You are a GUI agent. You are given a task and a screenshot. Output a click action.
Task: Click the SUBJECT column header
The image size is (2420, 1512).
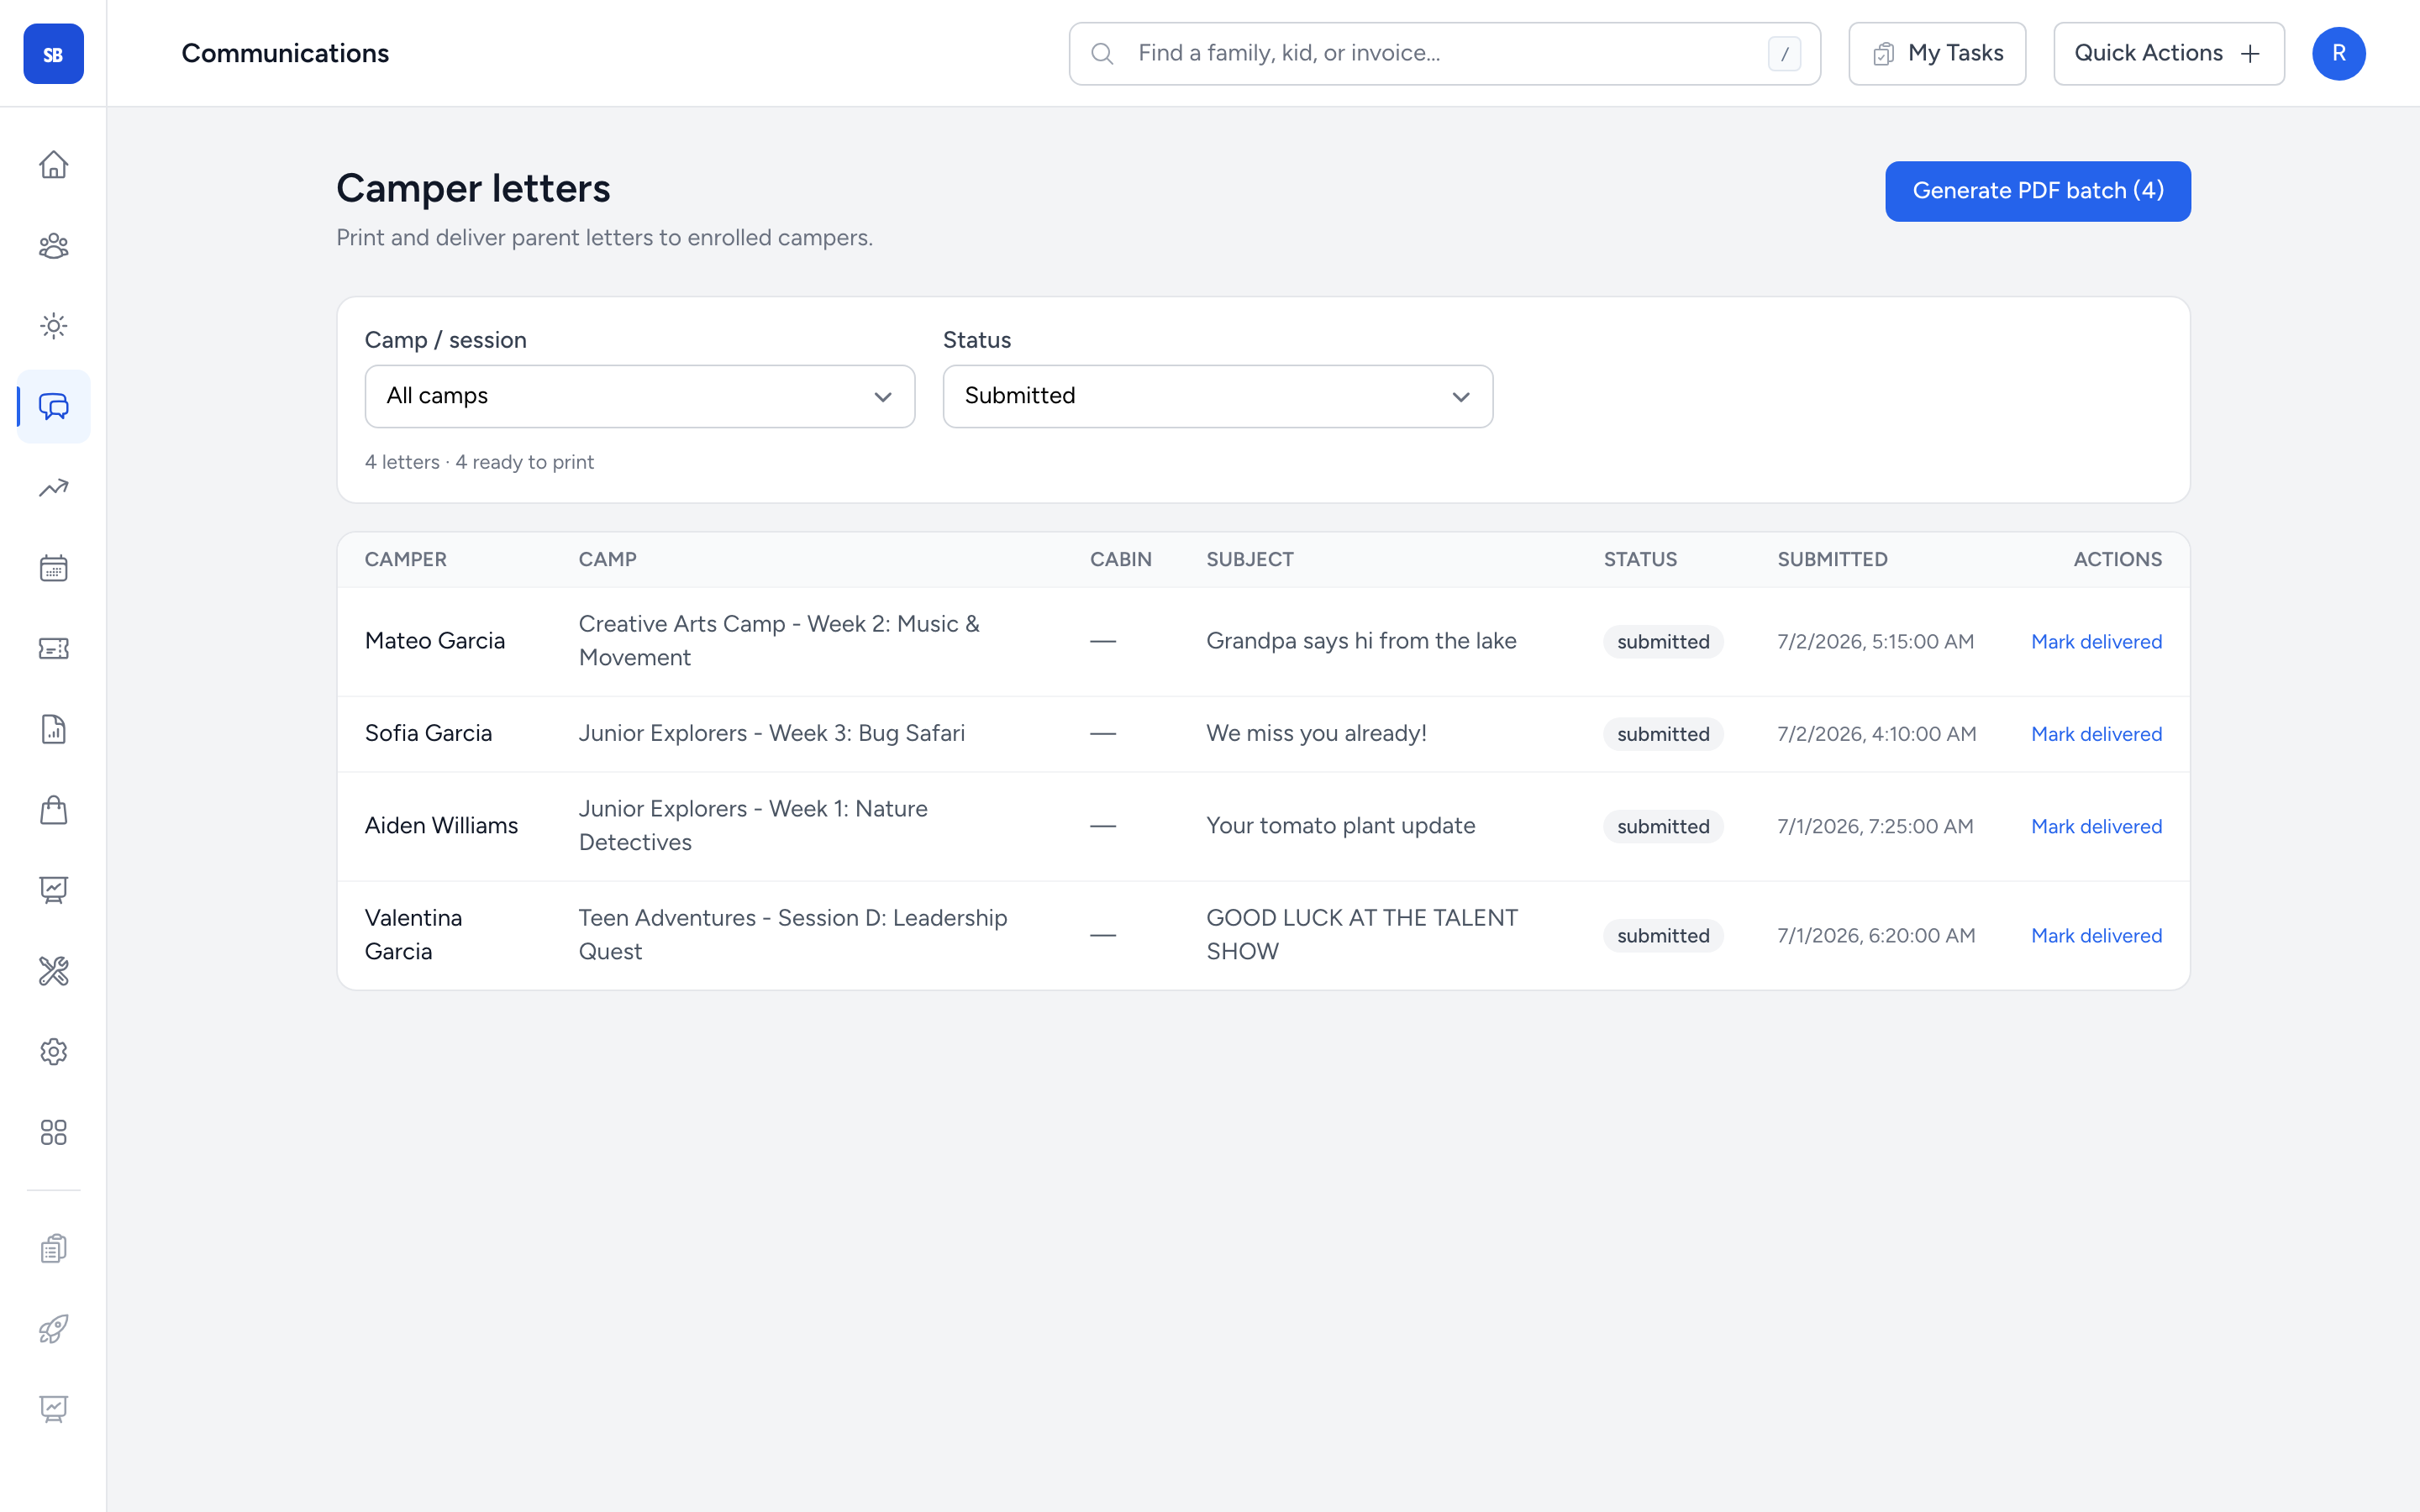1250,560
